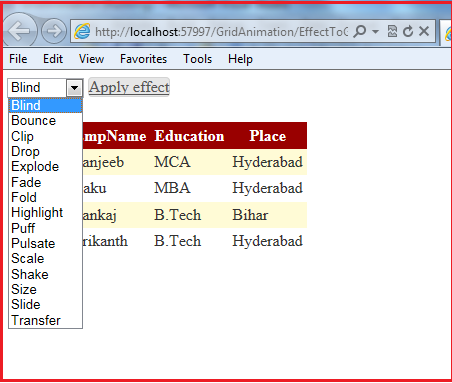
Task: Select the Bounce effect option
Action: click(x=45, y=121)
